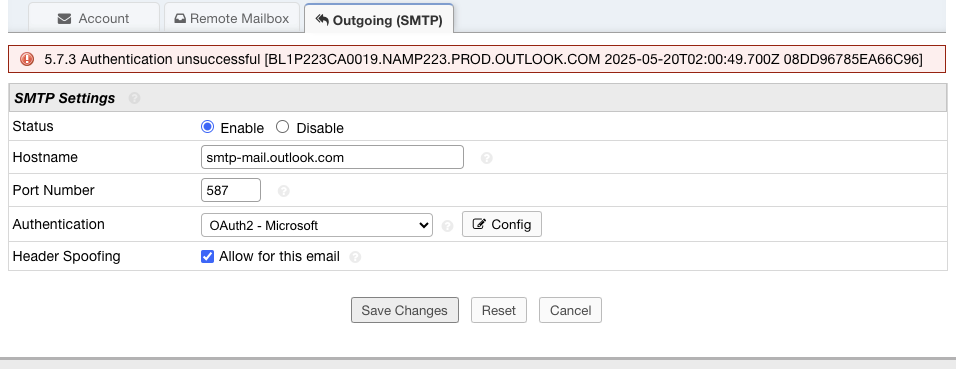Switch to the Remote Mailbox tab
Image resolution: width=956 pixels, height=369 pixels.
[232, 18]
